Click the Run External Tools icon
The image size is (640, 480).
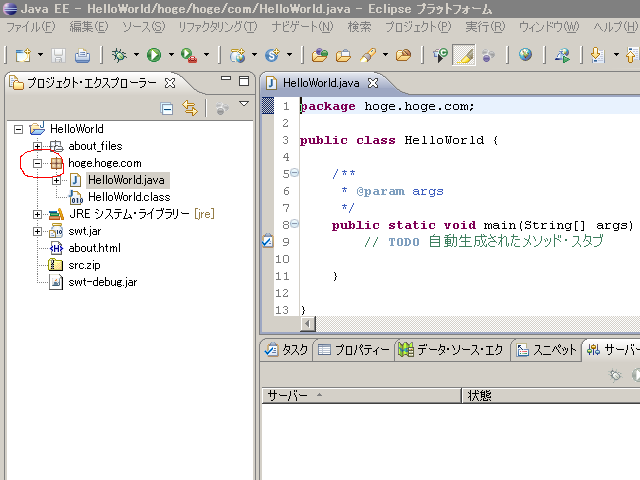point(189,55)
